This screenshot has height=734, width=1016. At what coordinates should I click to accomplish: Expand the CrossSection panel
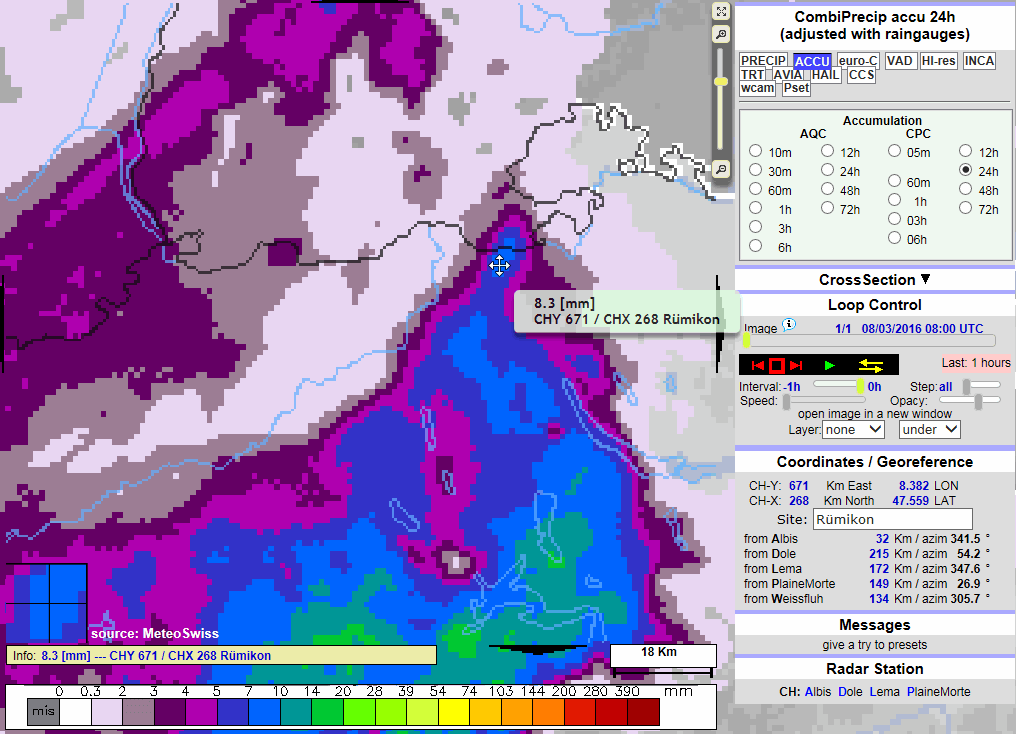click(874, 280)
